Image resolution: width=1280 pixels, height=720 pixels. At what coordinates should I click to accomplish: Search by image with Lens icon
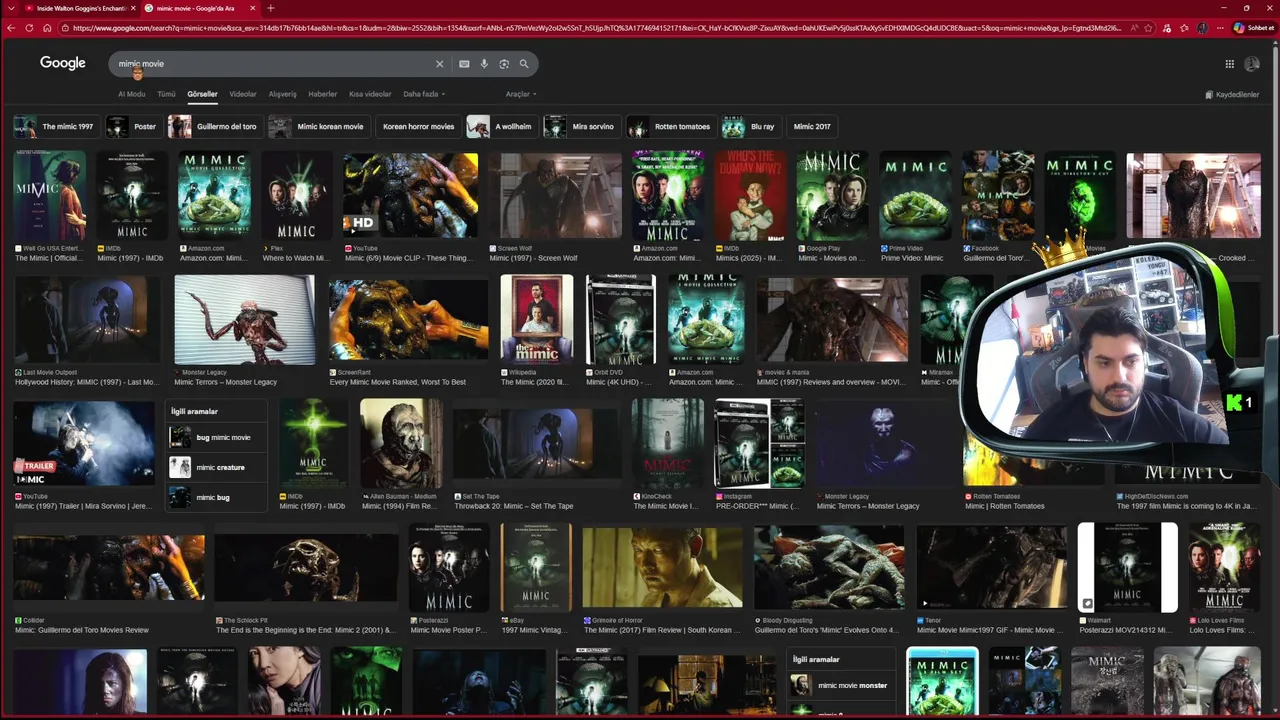[x=504, y=64]
